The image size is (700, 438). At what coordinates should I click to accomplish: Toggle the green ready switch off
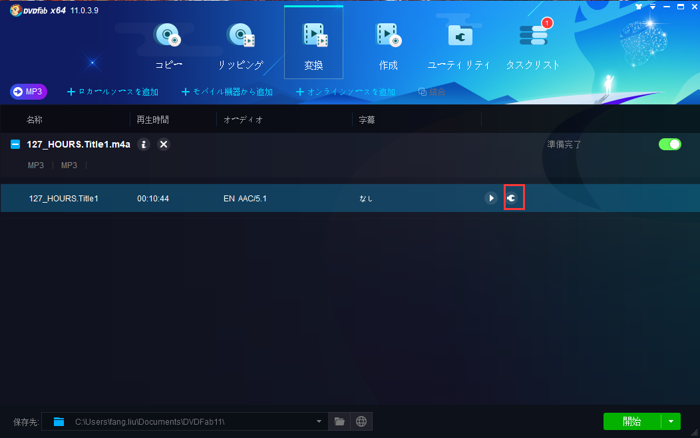(670, 144)
